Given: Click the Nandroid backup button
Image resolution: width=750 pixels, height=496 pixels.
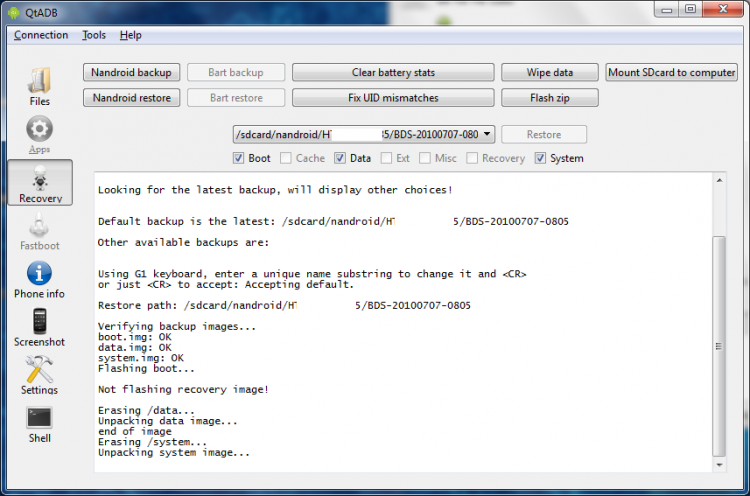Looking at the screenshot, I should 132,73.
